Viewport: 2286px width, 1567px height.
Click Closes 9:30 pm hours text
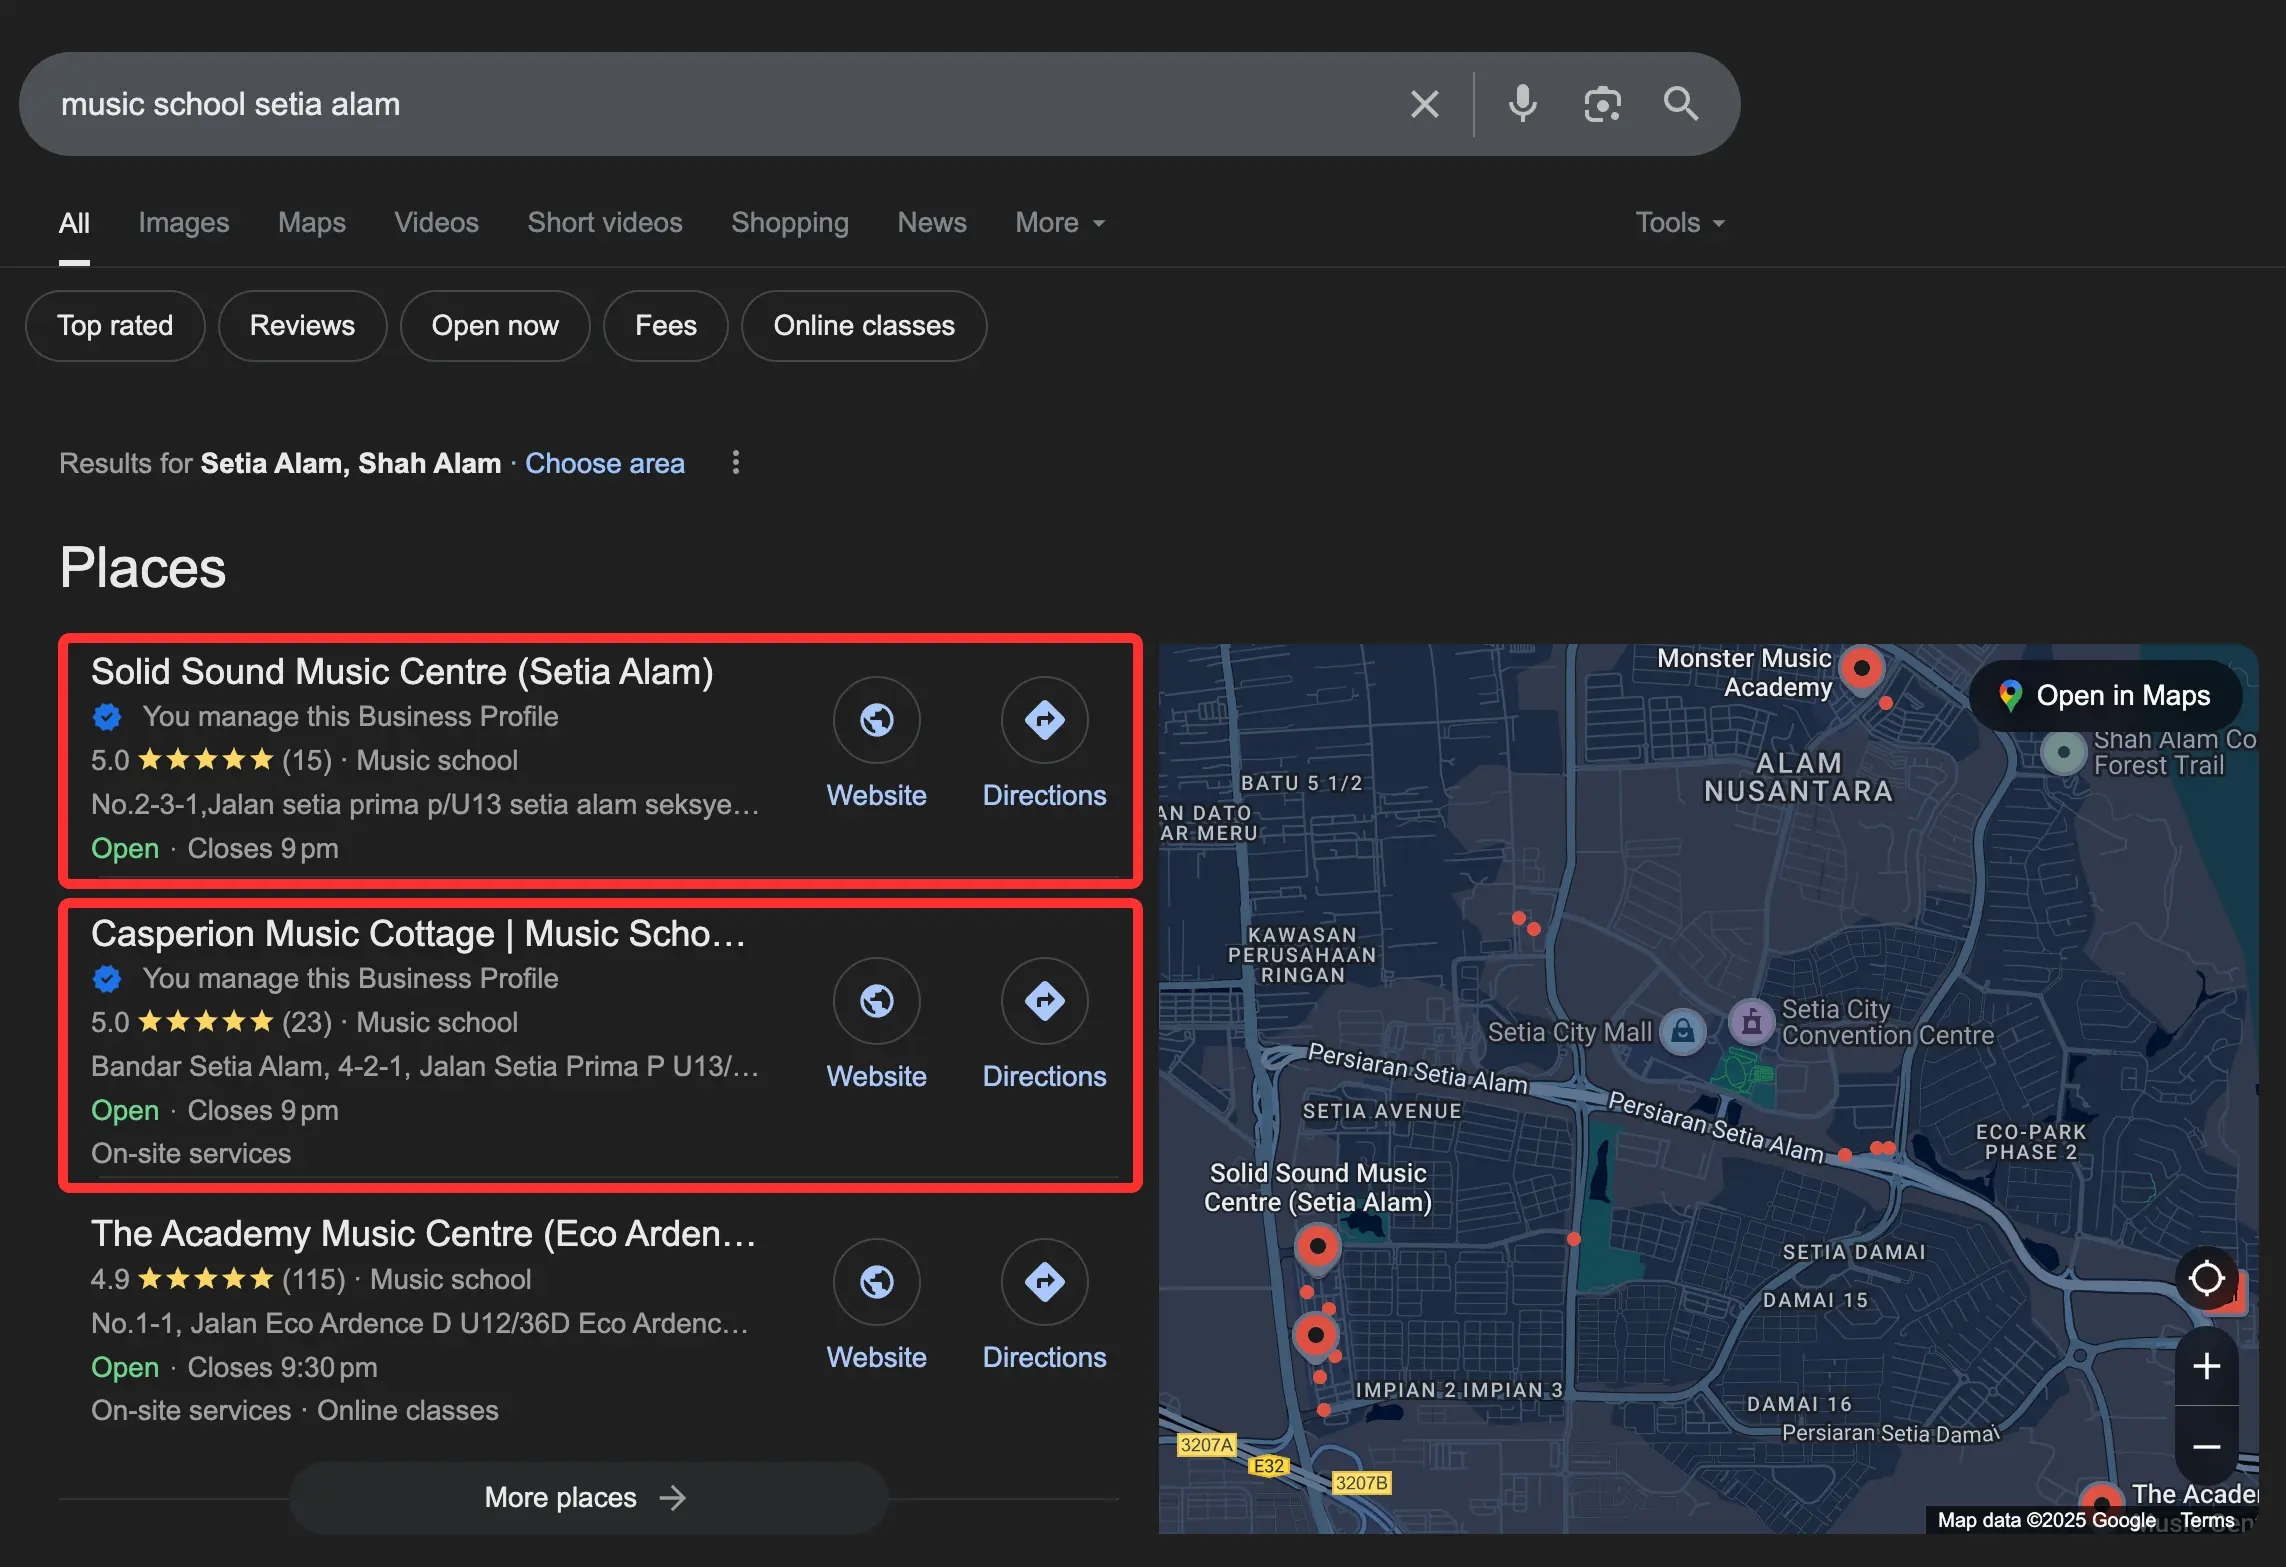pos(283,1368)
